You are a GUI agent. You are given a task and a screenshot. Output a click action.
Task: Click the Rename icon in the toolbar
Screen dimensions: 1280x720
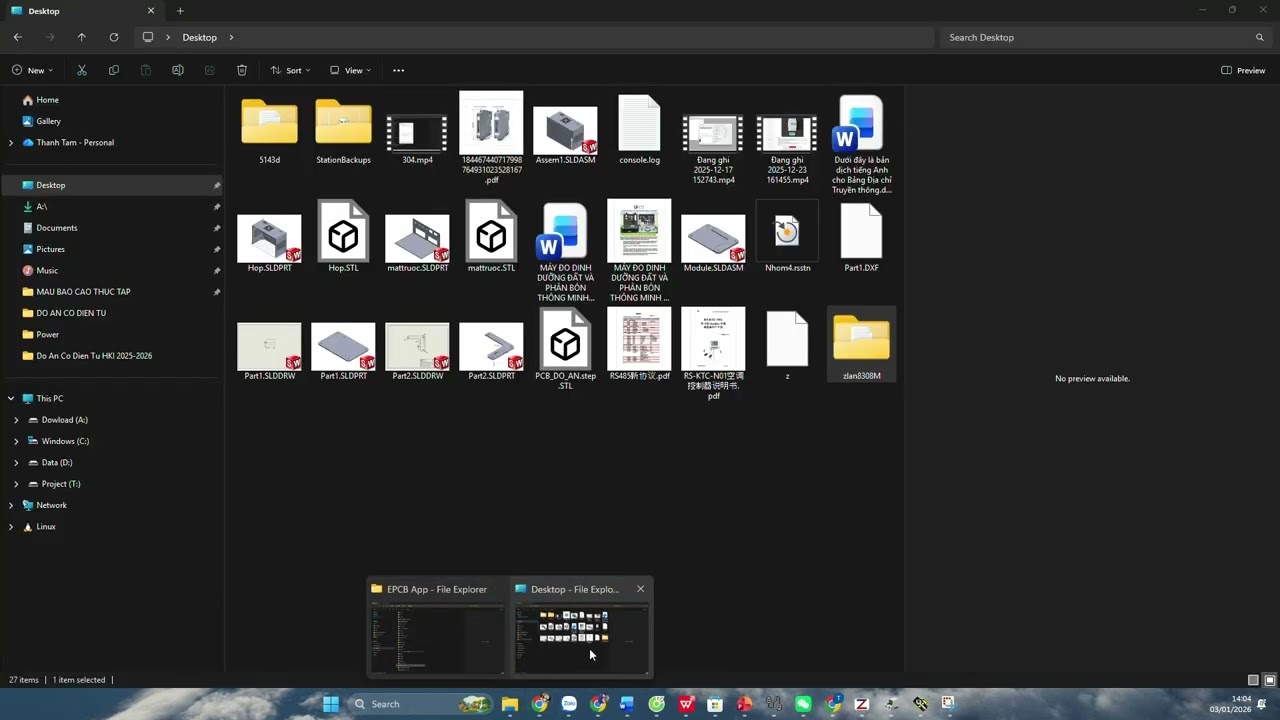click(178, 70)
